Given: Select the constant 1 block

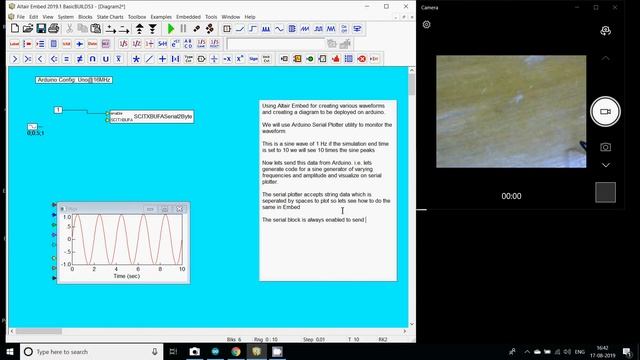Looking at the screenshot, I should pos(58,110).
